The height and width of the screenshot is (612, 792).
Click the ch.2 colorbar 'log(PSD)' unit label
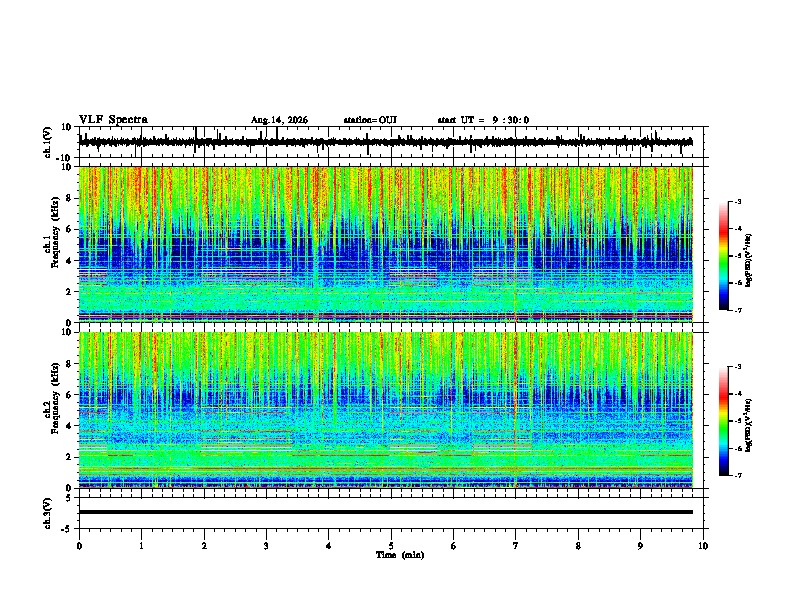pyautogui.click(x=749, y=425)
